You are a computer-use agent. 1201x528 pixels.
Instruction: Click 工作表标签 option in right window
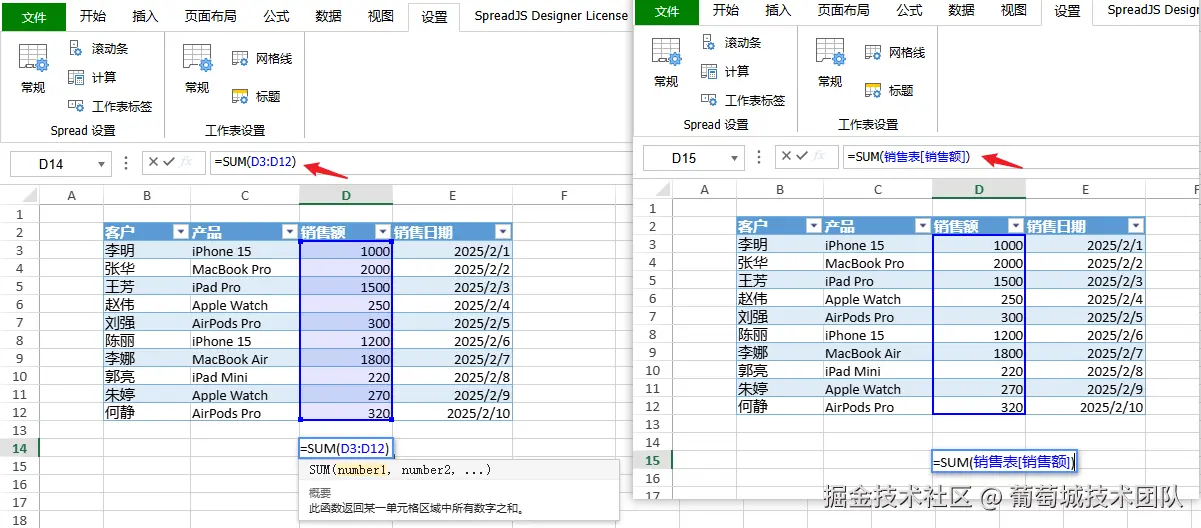[x=743, y=100]
